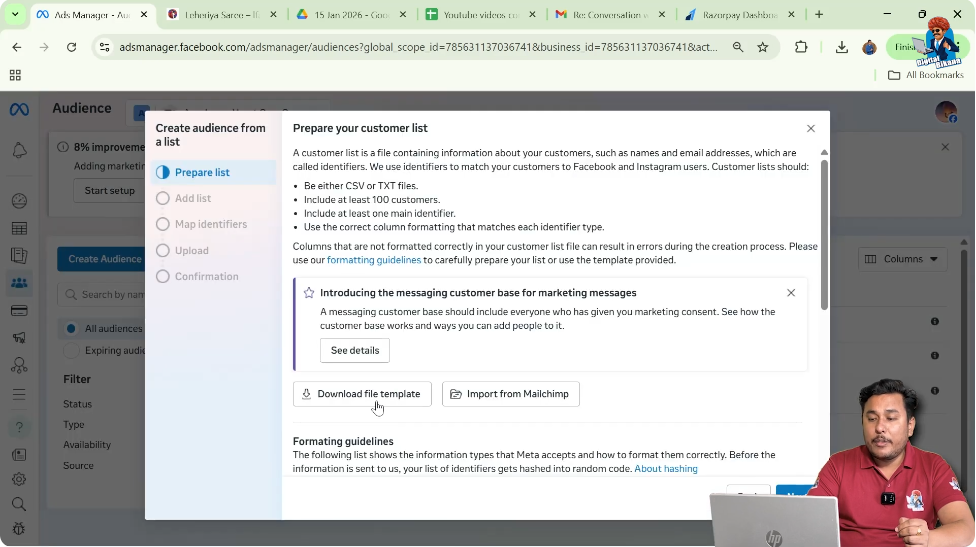The image size is (976, 547).
Task: Click Availability filter label
Action: click(x=87, y=445)
